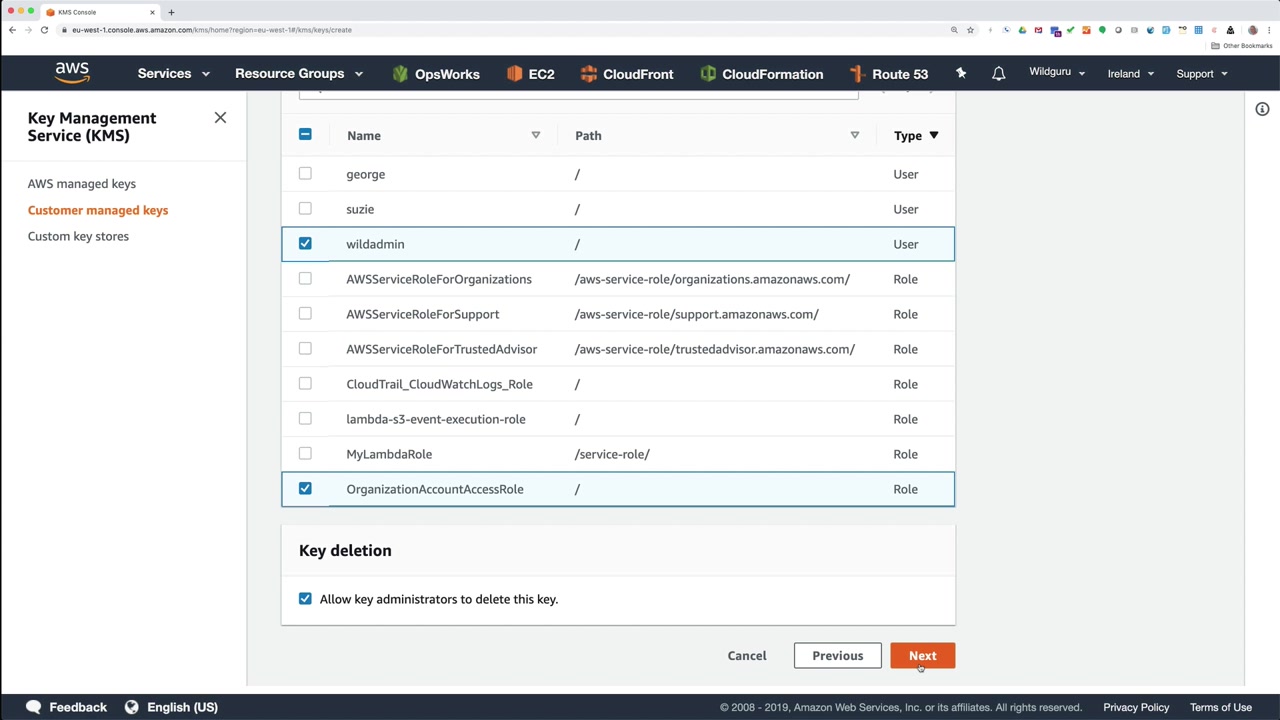
Task: Select the MyLambdaRole checkbox
Action: coord(305,454)
